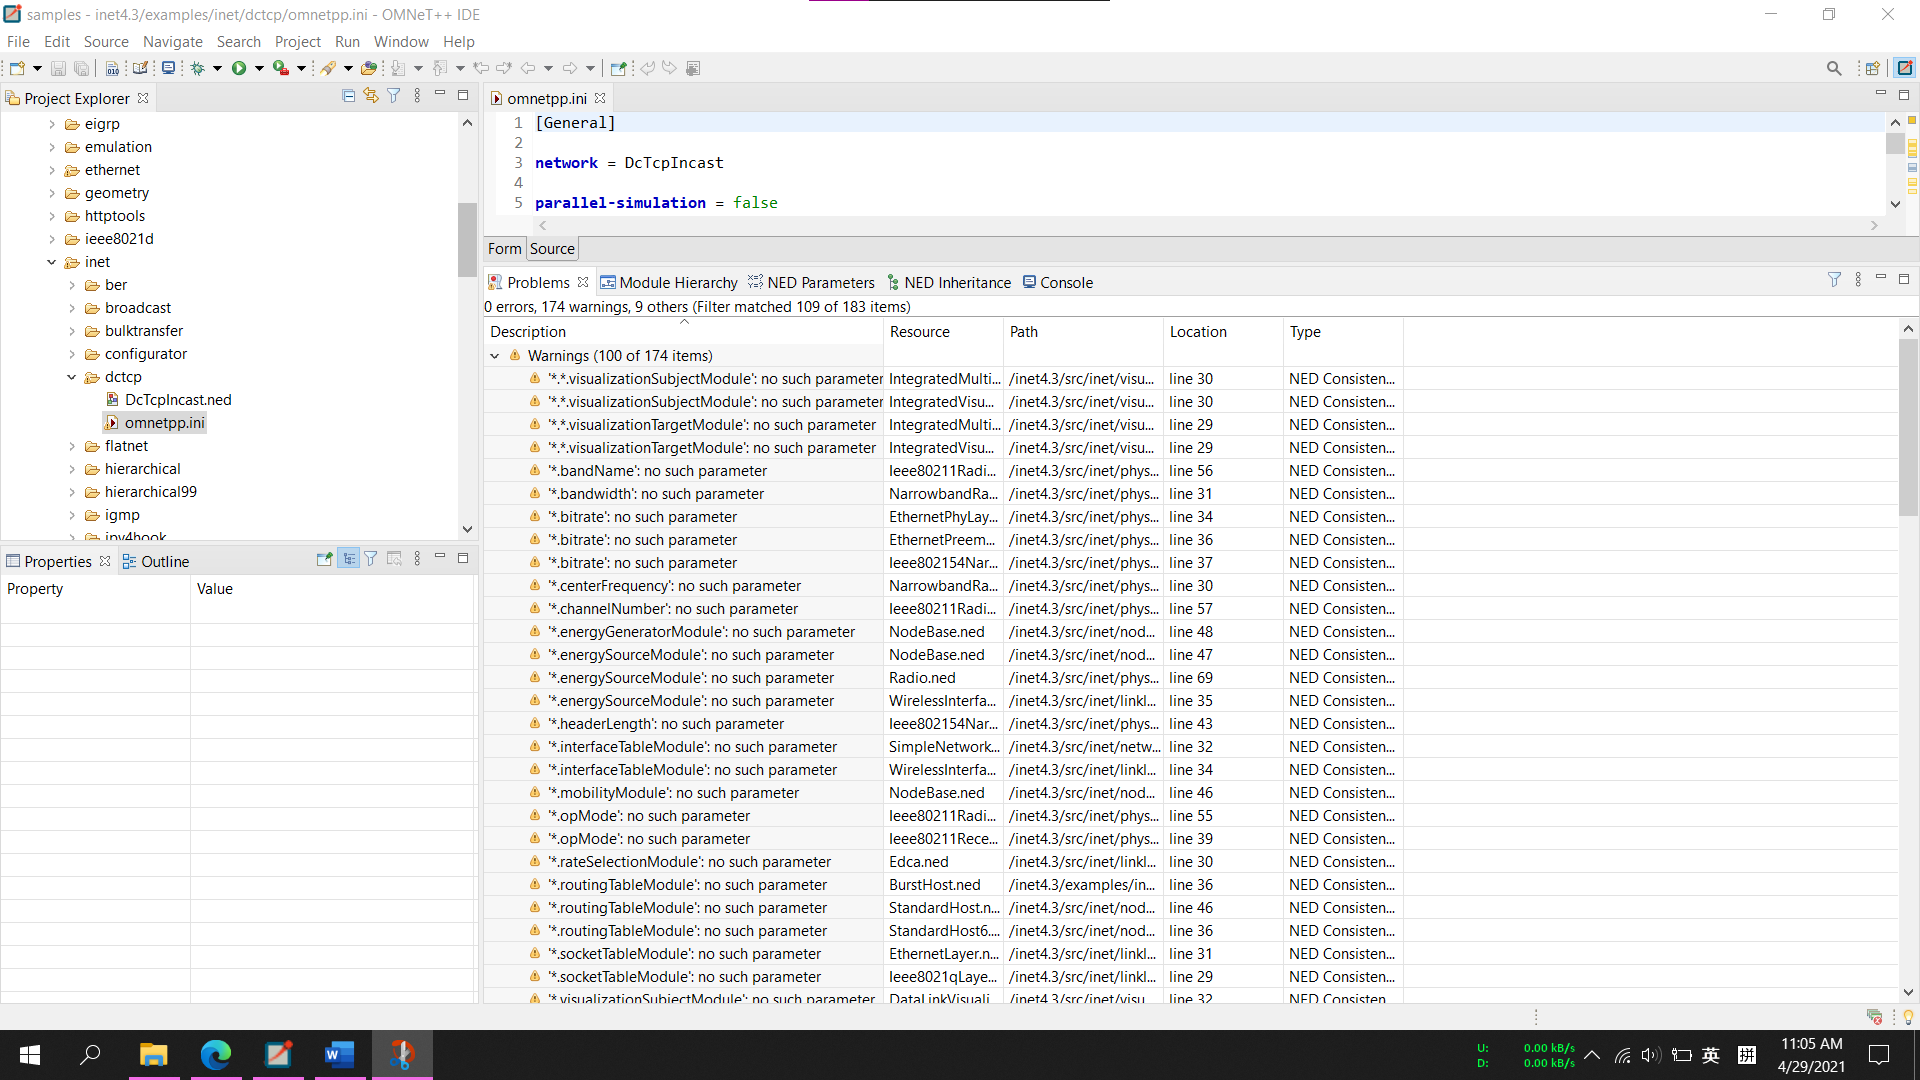This screenshot has width=1920, height=1080.
Task: Open Word from Windows taskbar
Action: click(x=340, y=1054)
